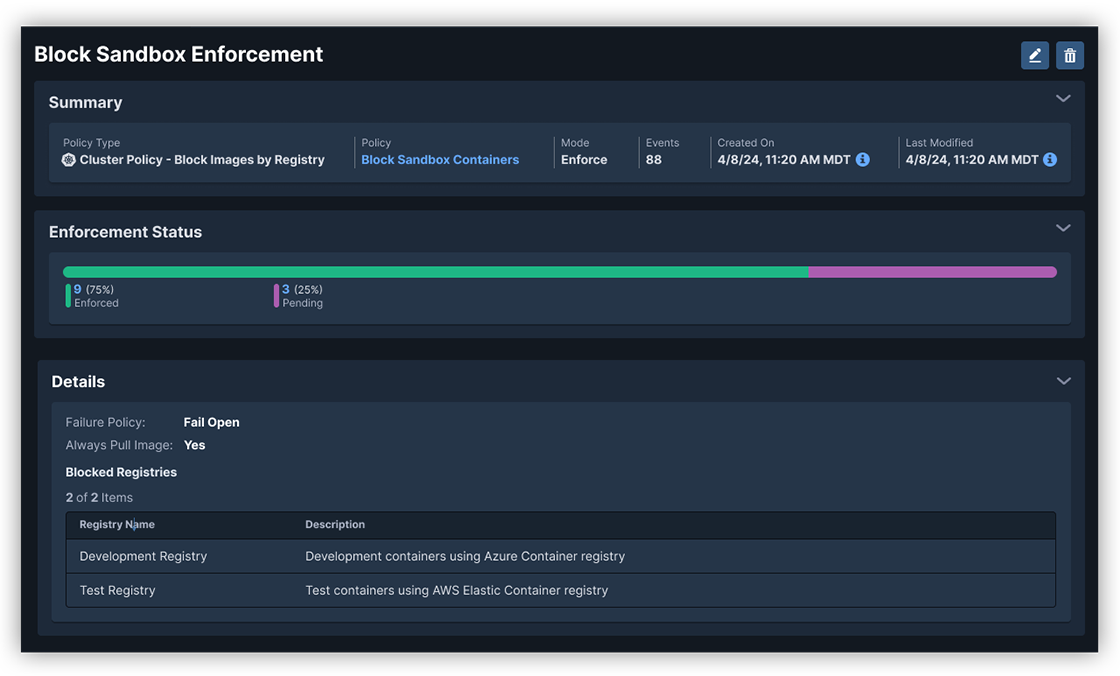Click the Last Modified info icon

[x=1049, y=159]
